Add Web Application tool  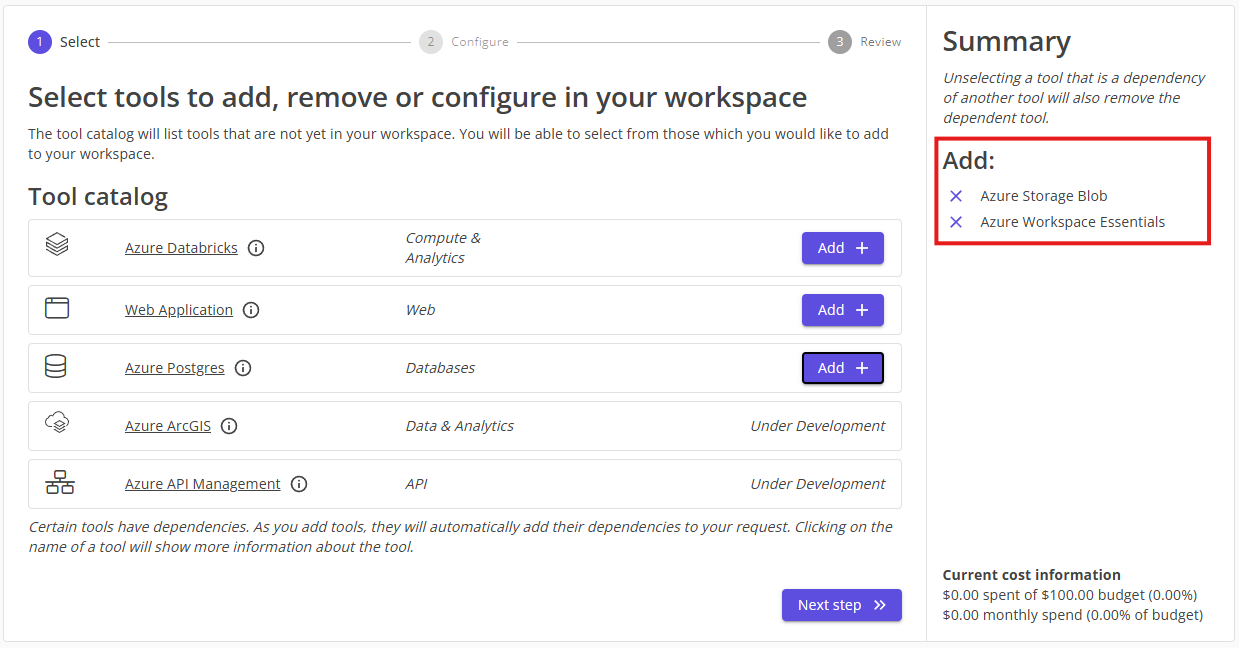click(x=842, y=310)
